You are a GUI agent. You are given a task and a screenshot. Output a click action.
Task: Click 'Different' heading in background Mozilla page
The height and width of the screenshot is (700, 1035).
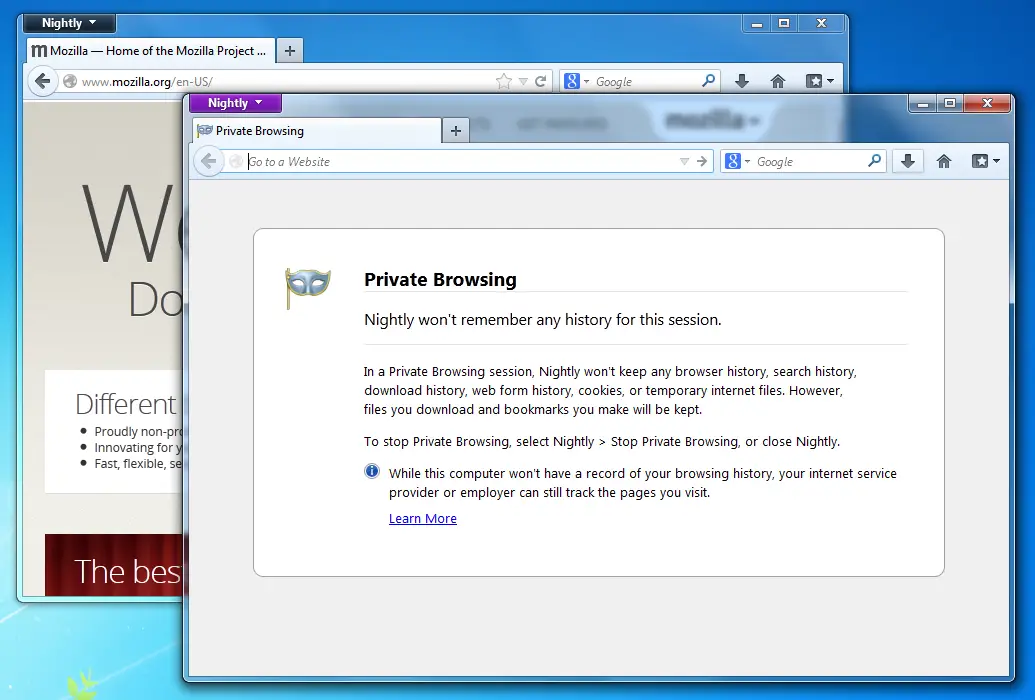(125, 404)
